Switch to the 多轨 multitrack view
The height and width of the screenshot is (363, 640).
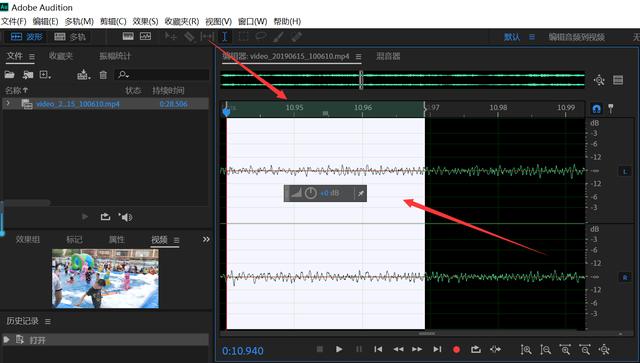click(70, 37)
